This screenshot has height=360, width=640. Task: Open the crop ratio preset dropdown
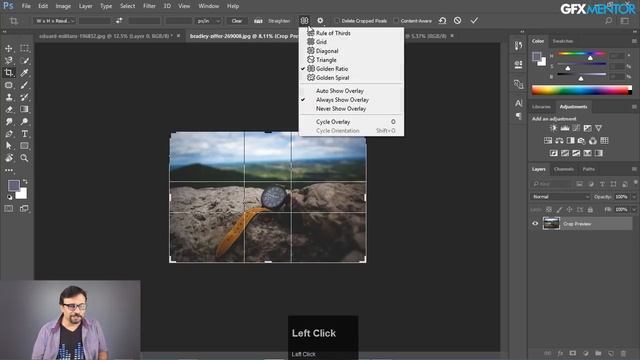pos(54,21)
